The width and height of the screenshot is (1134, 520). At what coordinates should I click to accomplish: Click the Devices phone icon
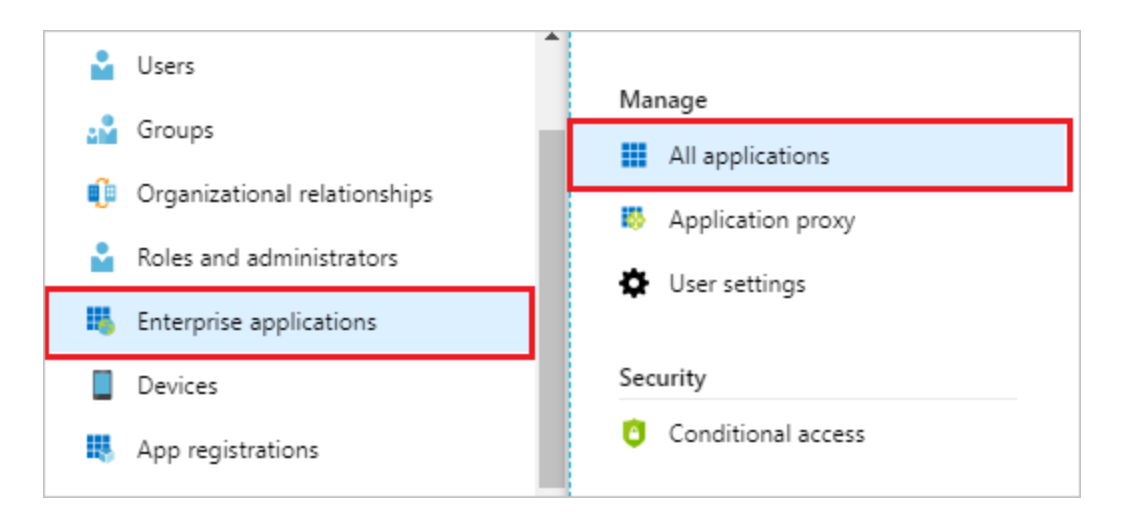click(x=102, y=385)
